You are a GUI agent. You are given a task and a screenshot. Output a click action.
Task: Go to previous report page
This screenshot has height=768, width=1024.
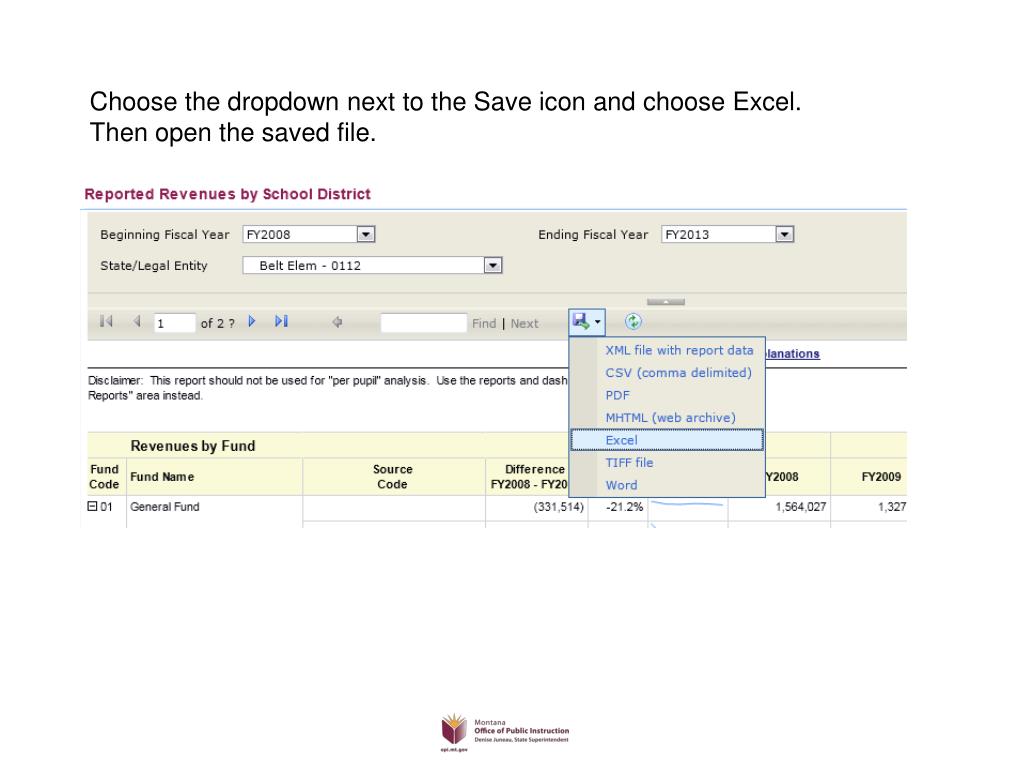pos(137,321)
